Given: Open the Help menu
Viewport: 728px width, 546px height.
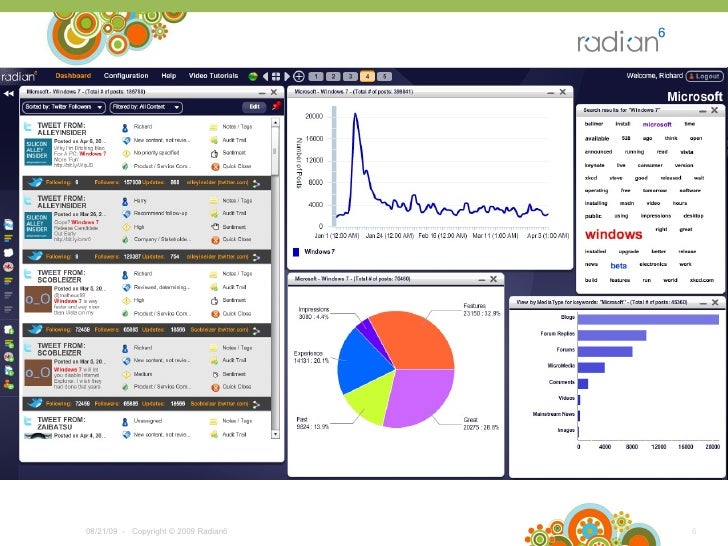Looking at the screenshot, I should [x=169, y=76].
